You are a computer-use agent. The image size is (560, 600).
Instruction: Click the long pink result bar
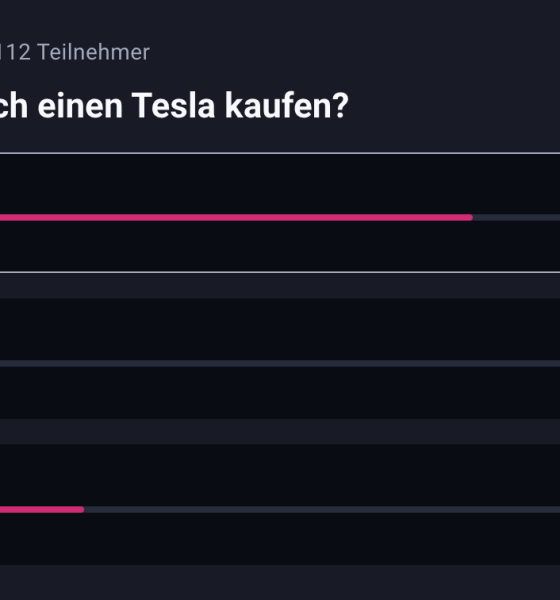click(x=236, y=218)
